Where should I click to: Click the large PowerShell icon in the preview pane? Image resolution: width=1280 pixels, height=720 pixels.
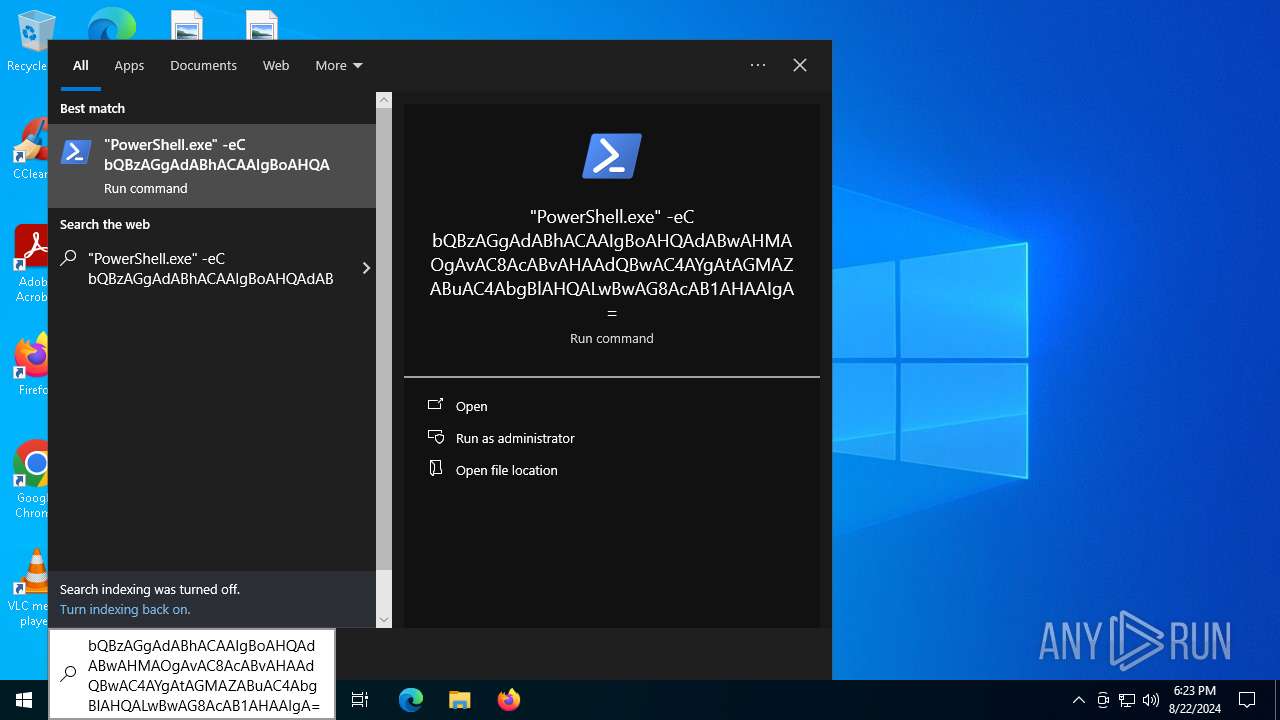(x=612, y=156)
